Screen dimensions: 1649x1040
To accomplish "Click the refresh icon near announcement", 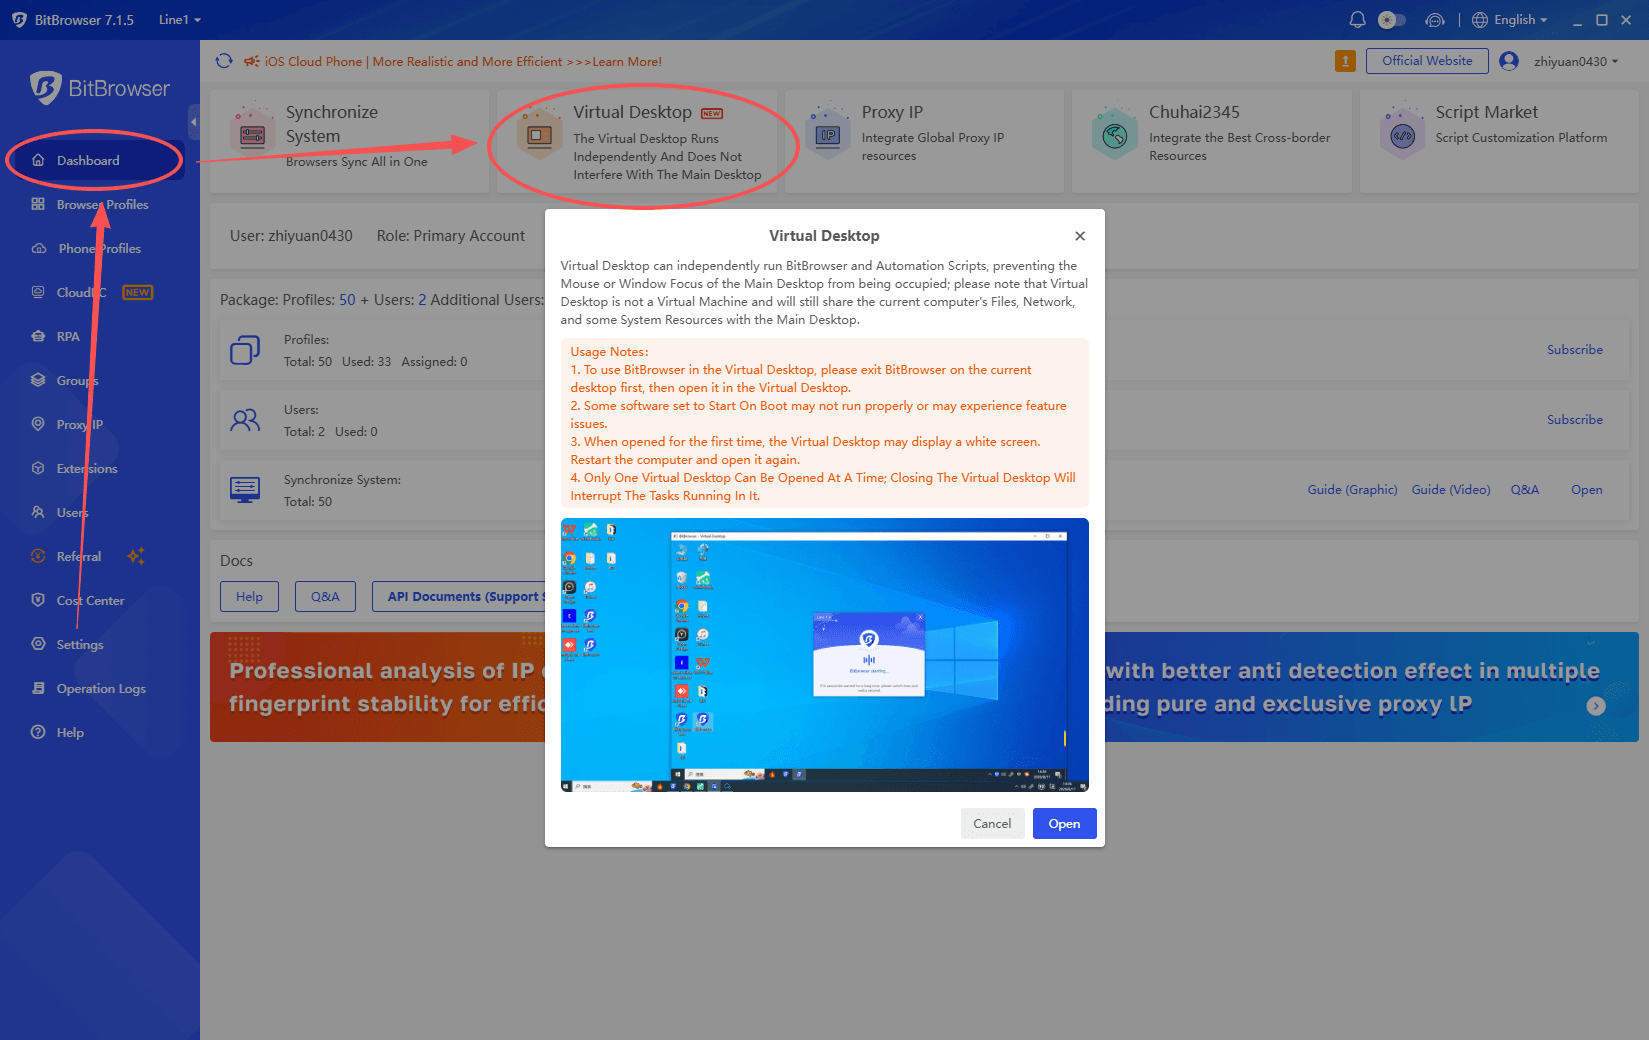I will tap(224, 61).
